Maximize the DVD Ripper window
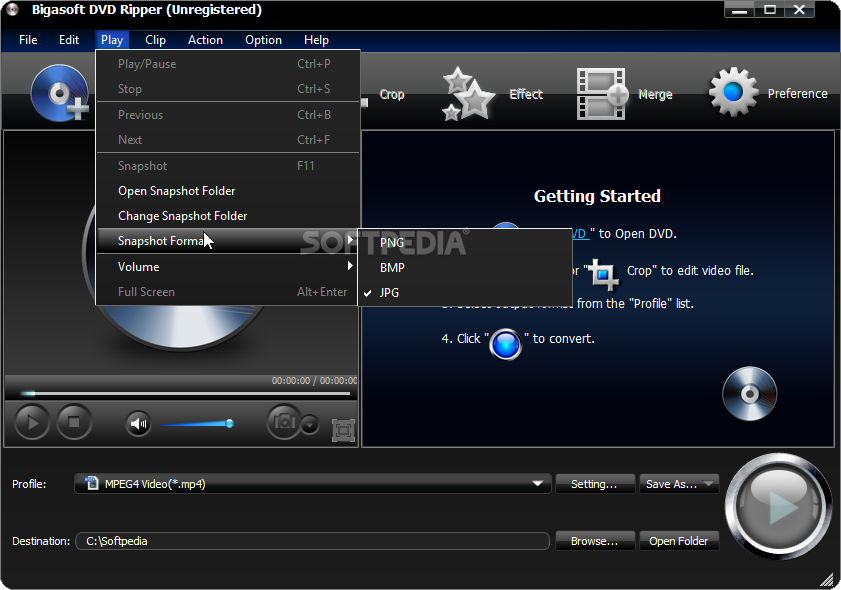 (x=770, y=10)
